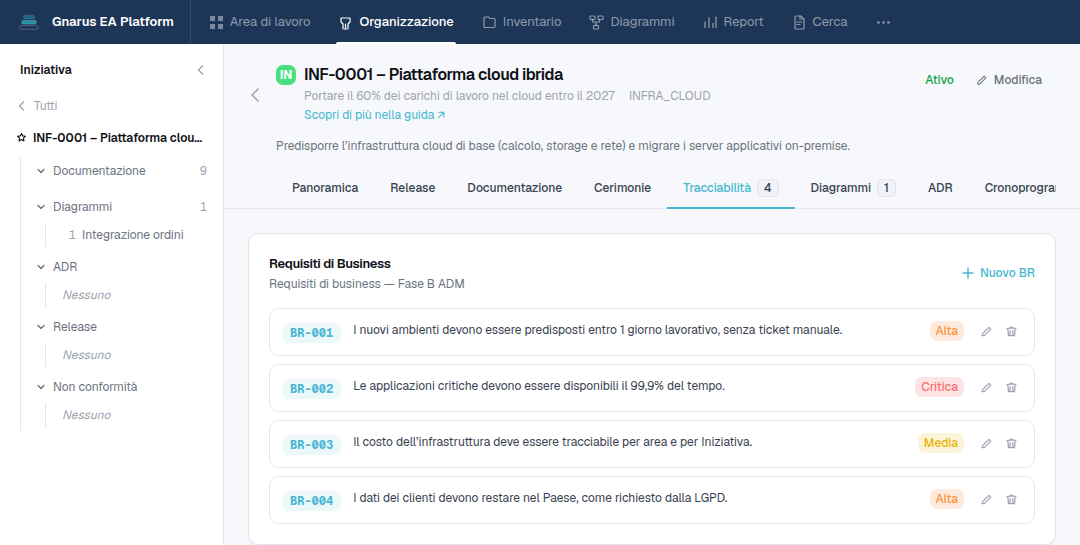The width and height of the screenshot is (1080, 545).
Task: Go back using the header left chevron
Action: (255, 95)
